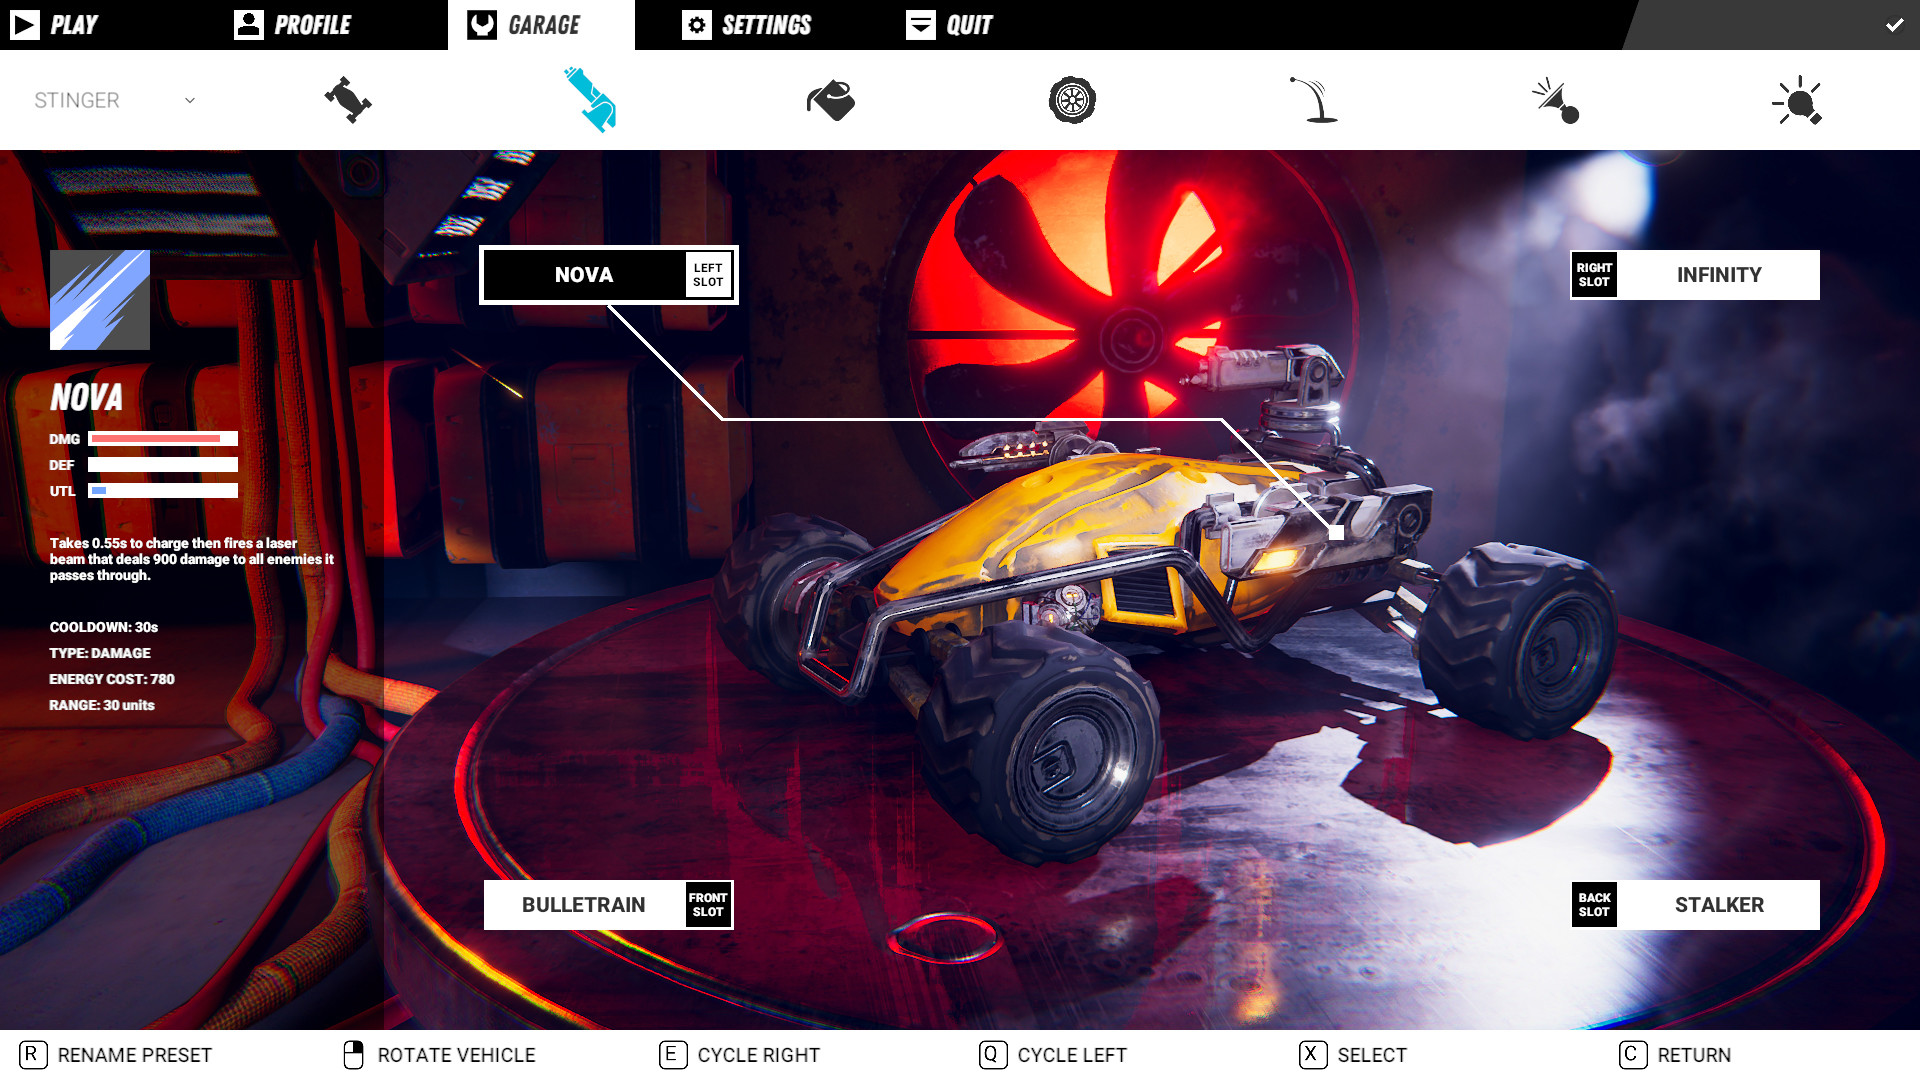Click the BULLETRAIN front slot button
The height and width of the screenshot is (1080, 1920).
[608, 905]
